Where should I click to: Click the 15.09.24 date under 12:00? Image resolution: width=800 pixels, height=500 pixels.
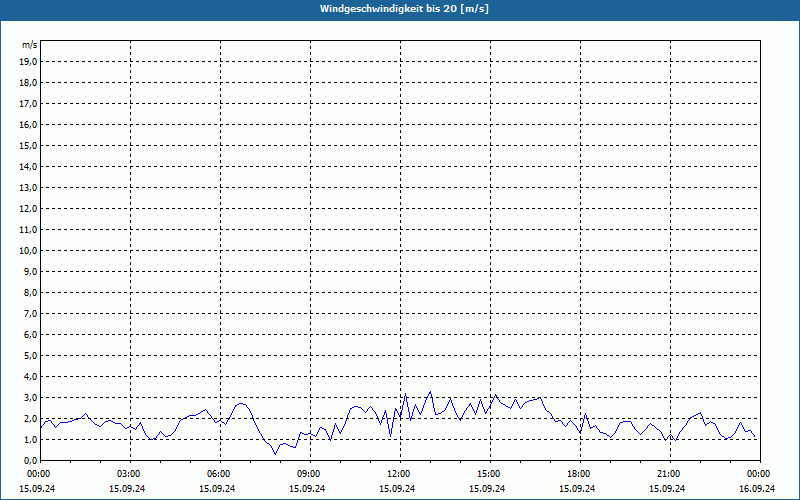click(x=397, y=489)
